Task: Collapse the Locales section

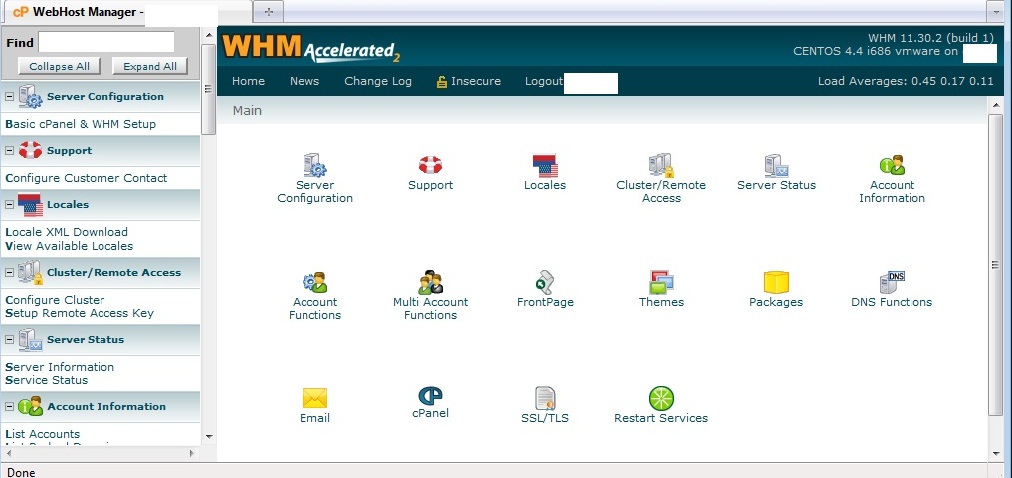Action: pos(9,204)
